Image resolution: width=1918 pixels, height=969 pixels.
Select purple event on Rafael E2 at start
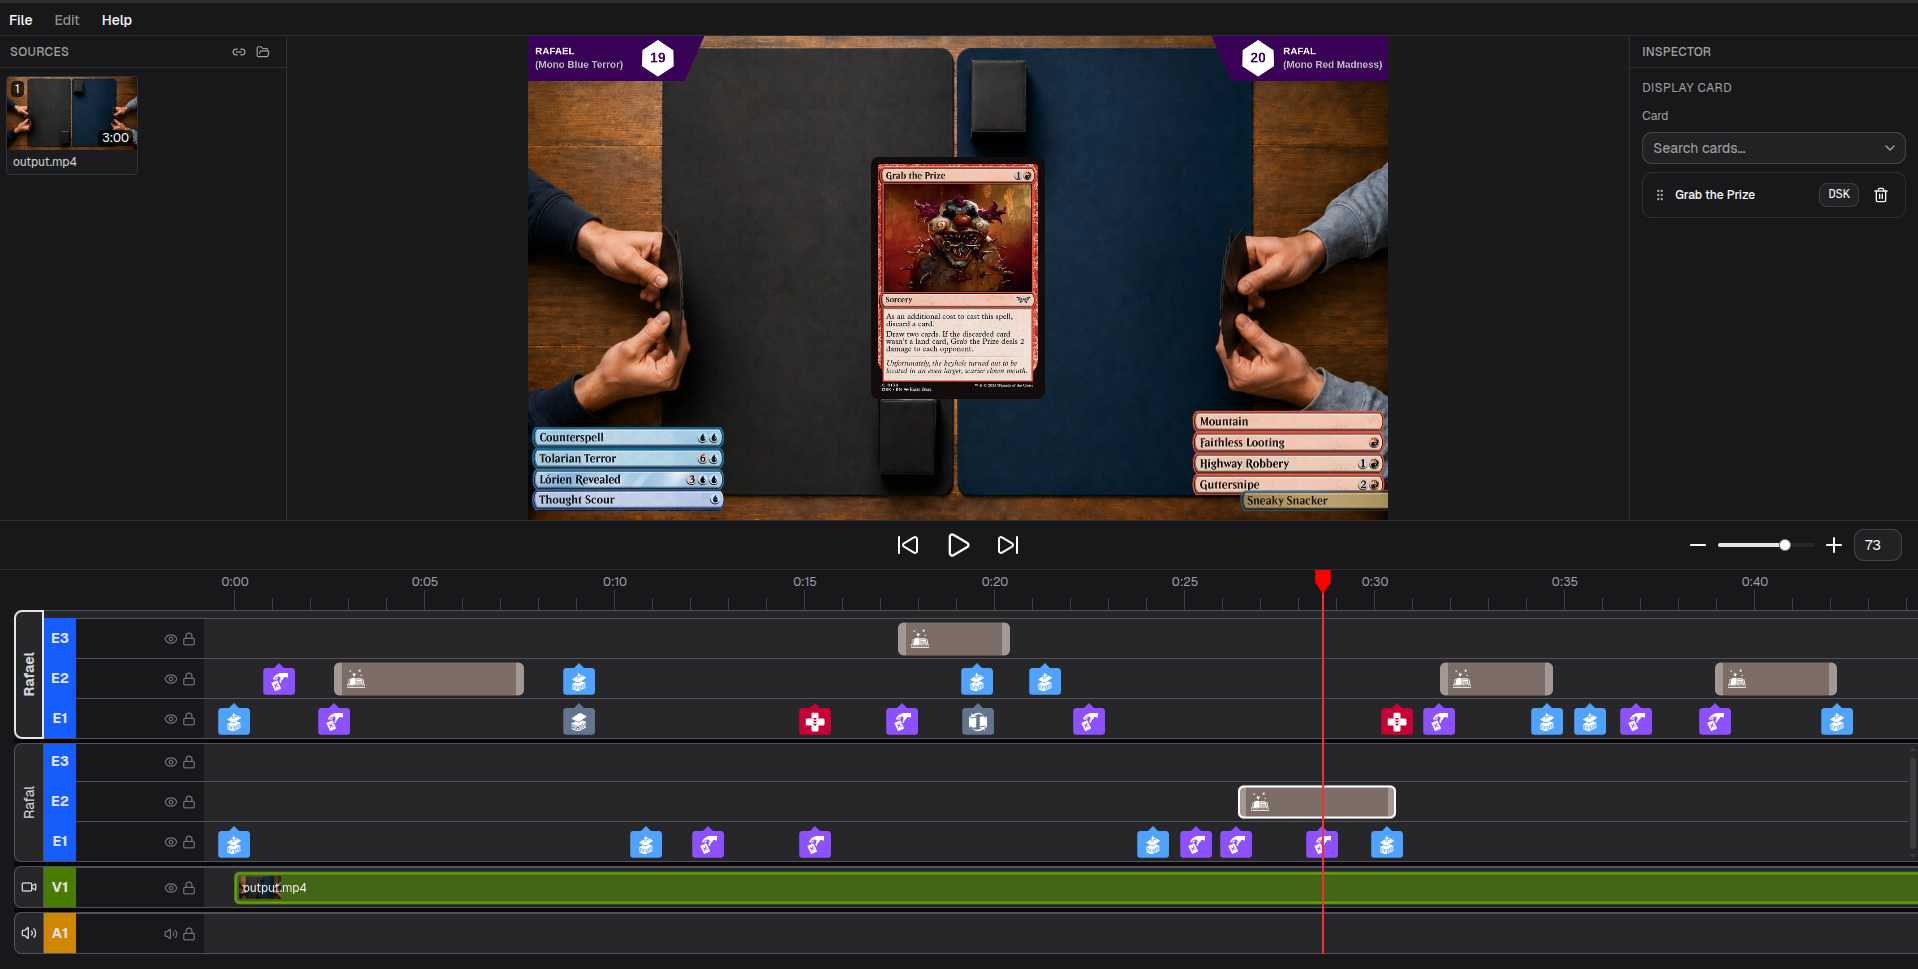click(x=279, y=681)
